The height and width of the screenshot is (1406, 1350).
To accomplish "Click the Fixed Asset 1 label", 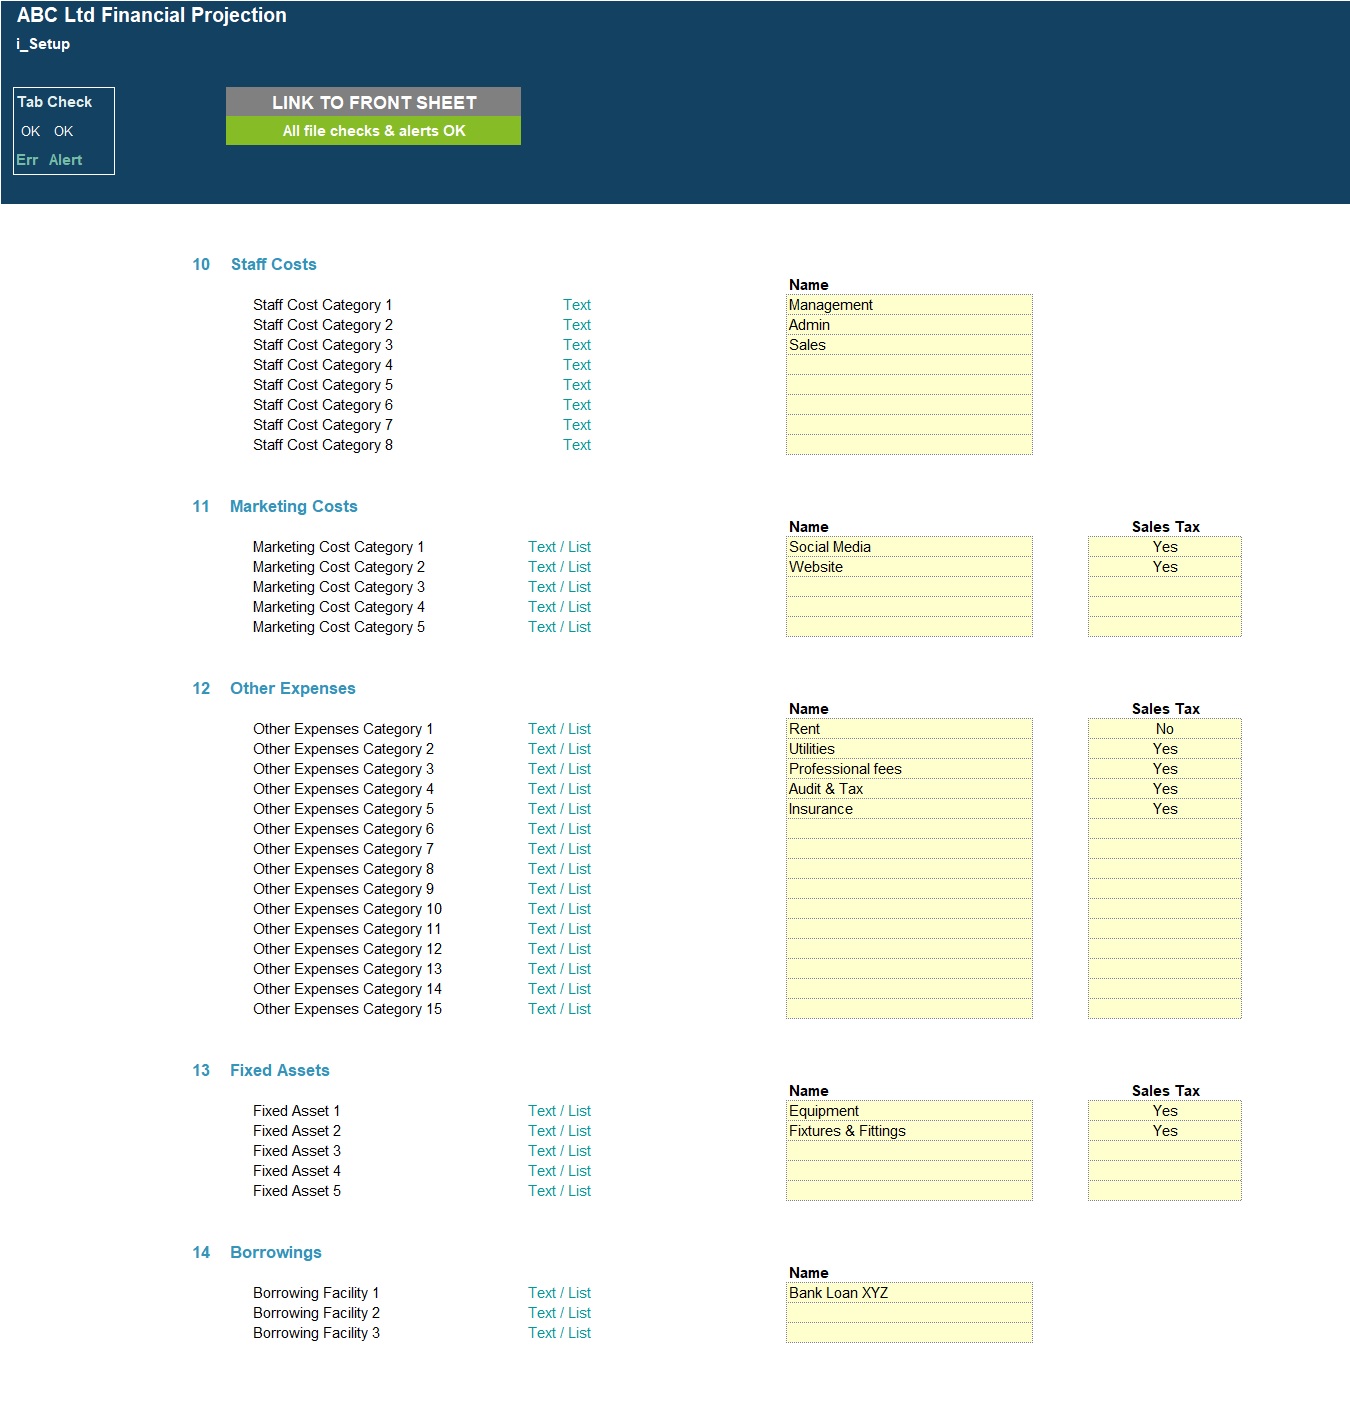I will (296, 1111).
